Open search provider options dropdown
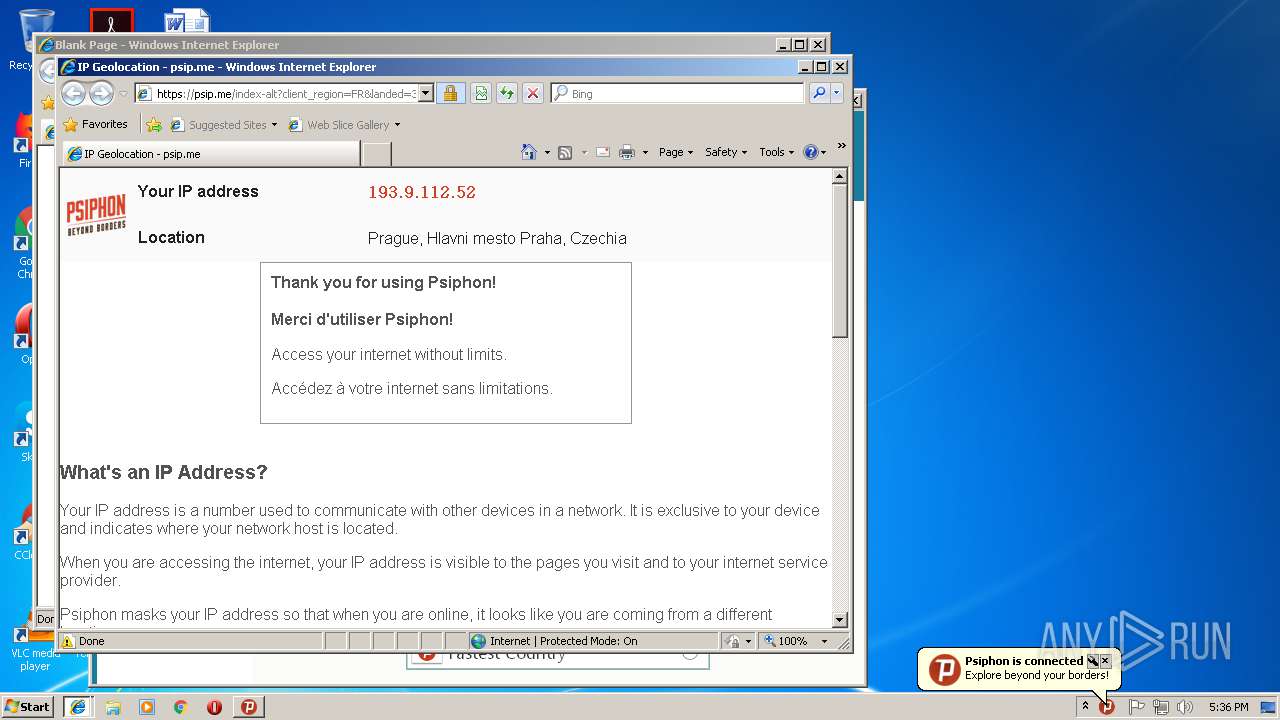Screen dimensions: 1280x720 click(x=837, y=93)
